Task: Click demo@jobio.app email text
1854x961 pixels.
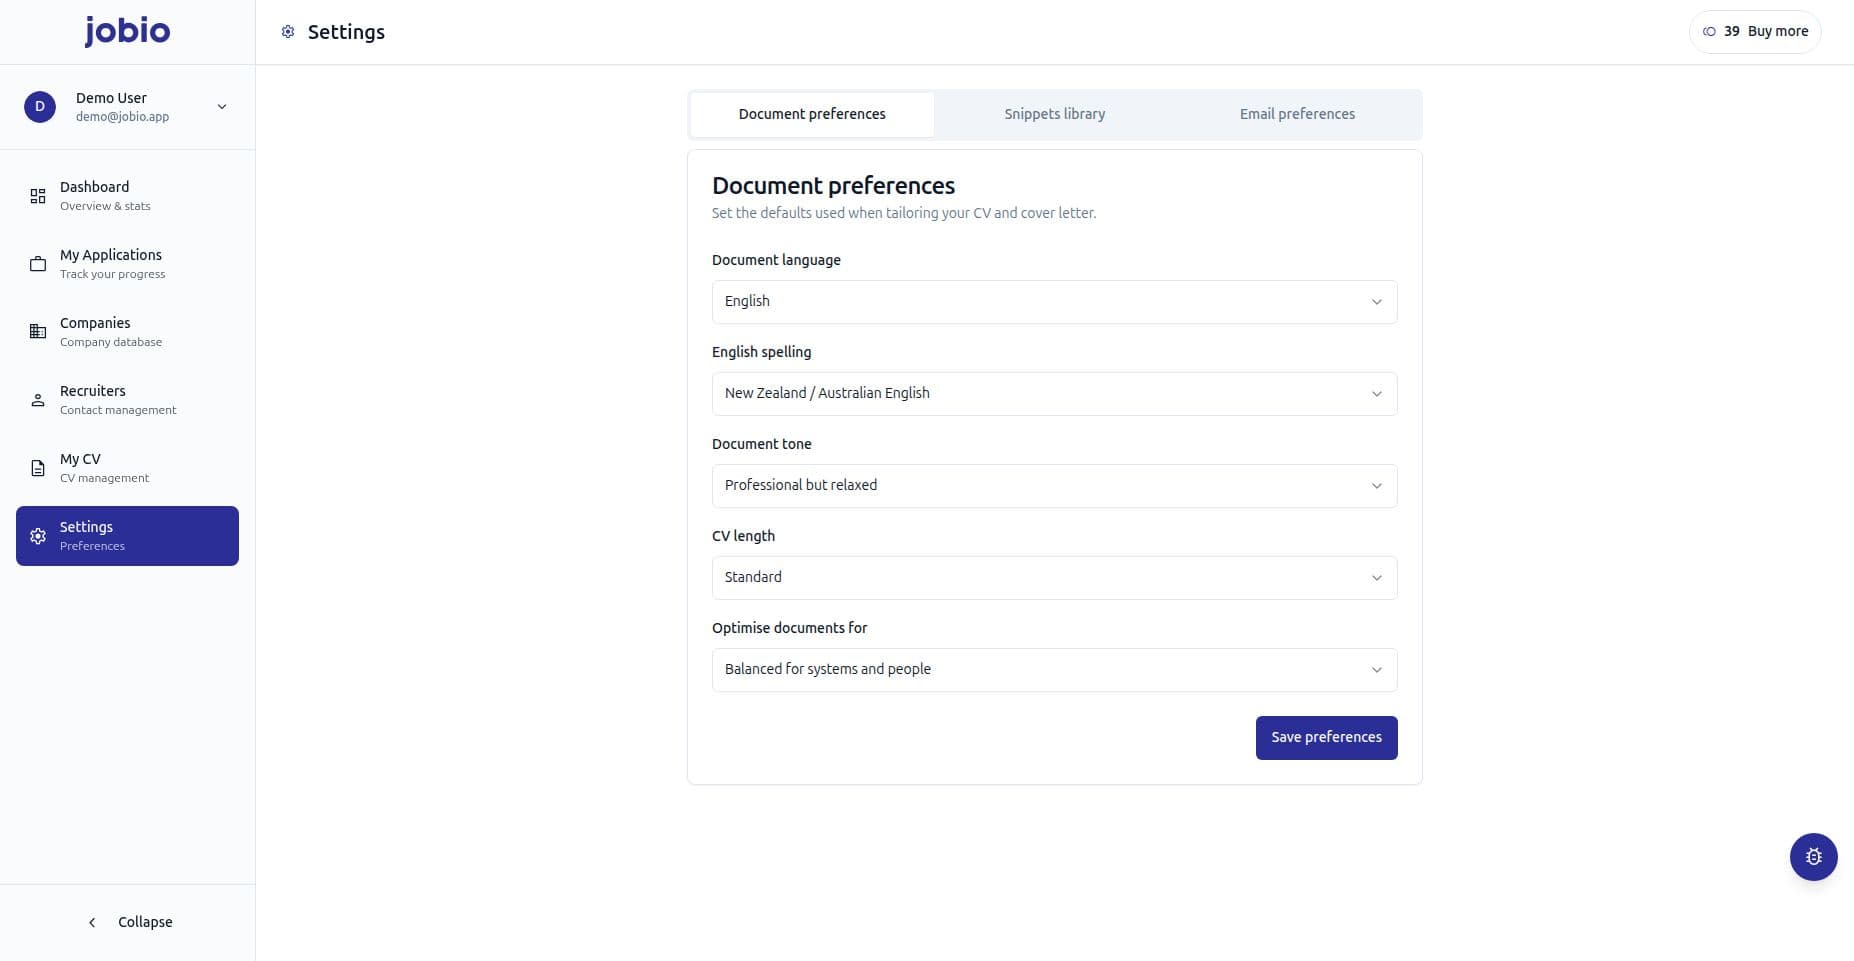Action: 122,117
